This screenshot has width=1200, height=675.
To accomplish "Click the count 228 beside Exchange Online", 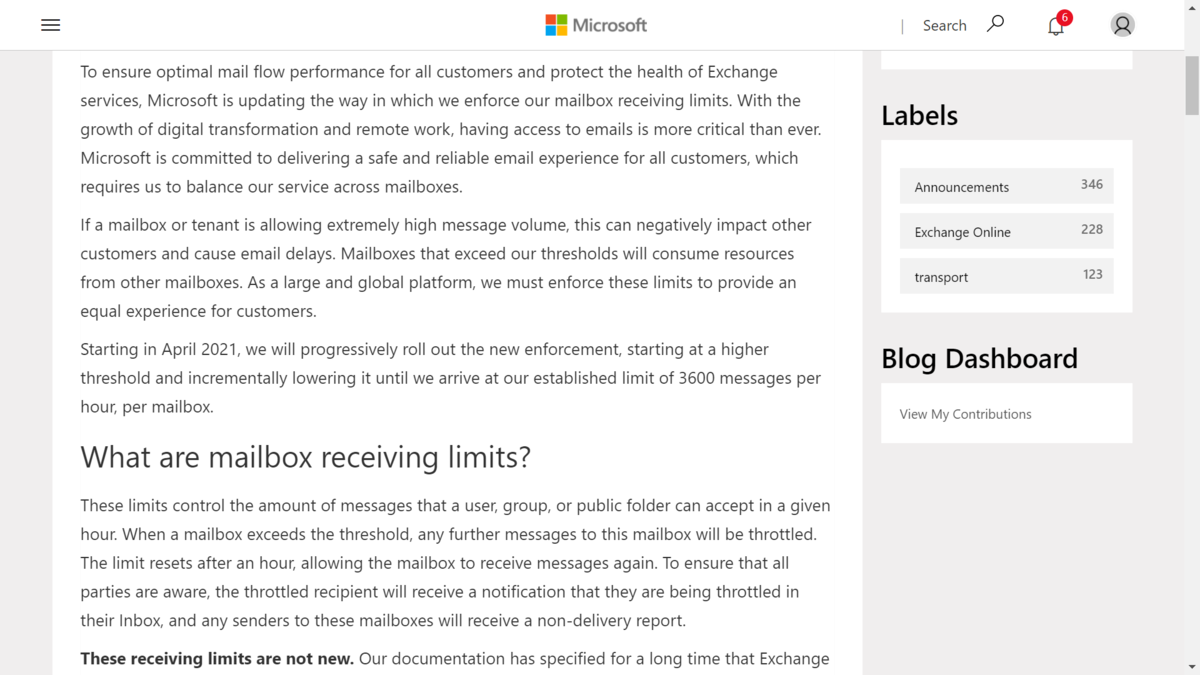I will (1091, 229).
